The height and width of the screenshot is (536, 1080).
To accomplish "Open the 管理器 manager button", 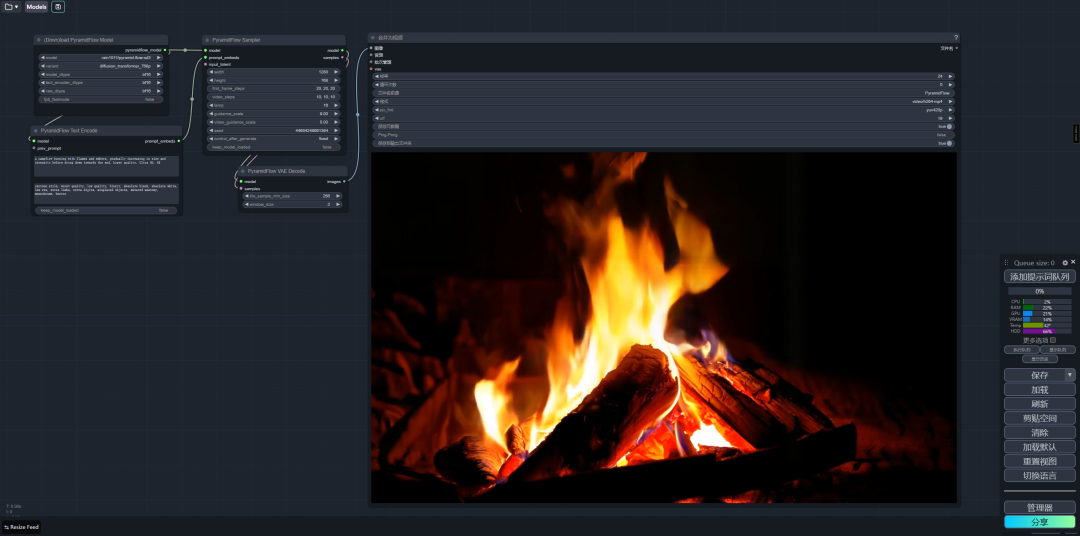I will [1039, 507].
